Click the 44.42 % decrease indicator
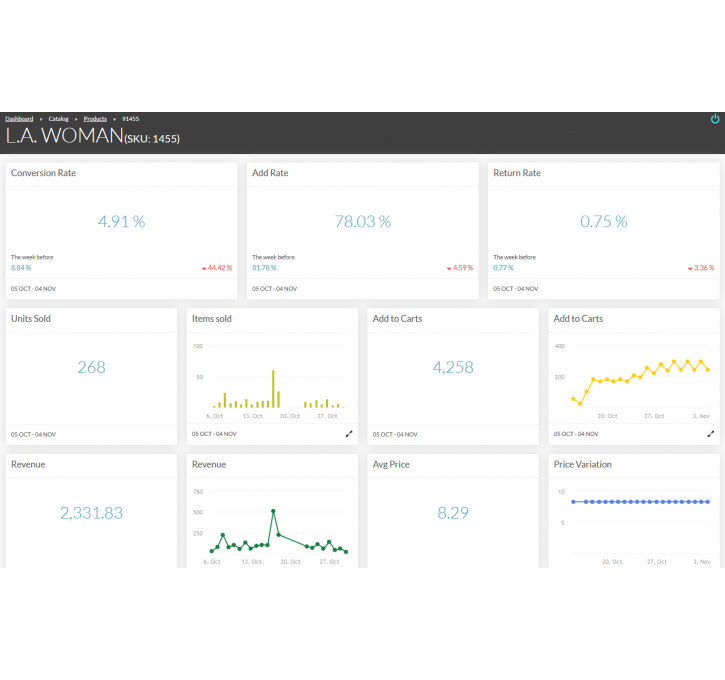 coord(217,268)
